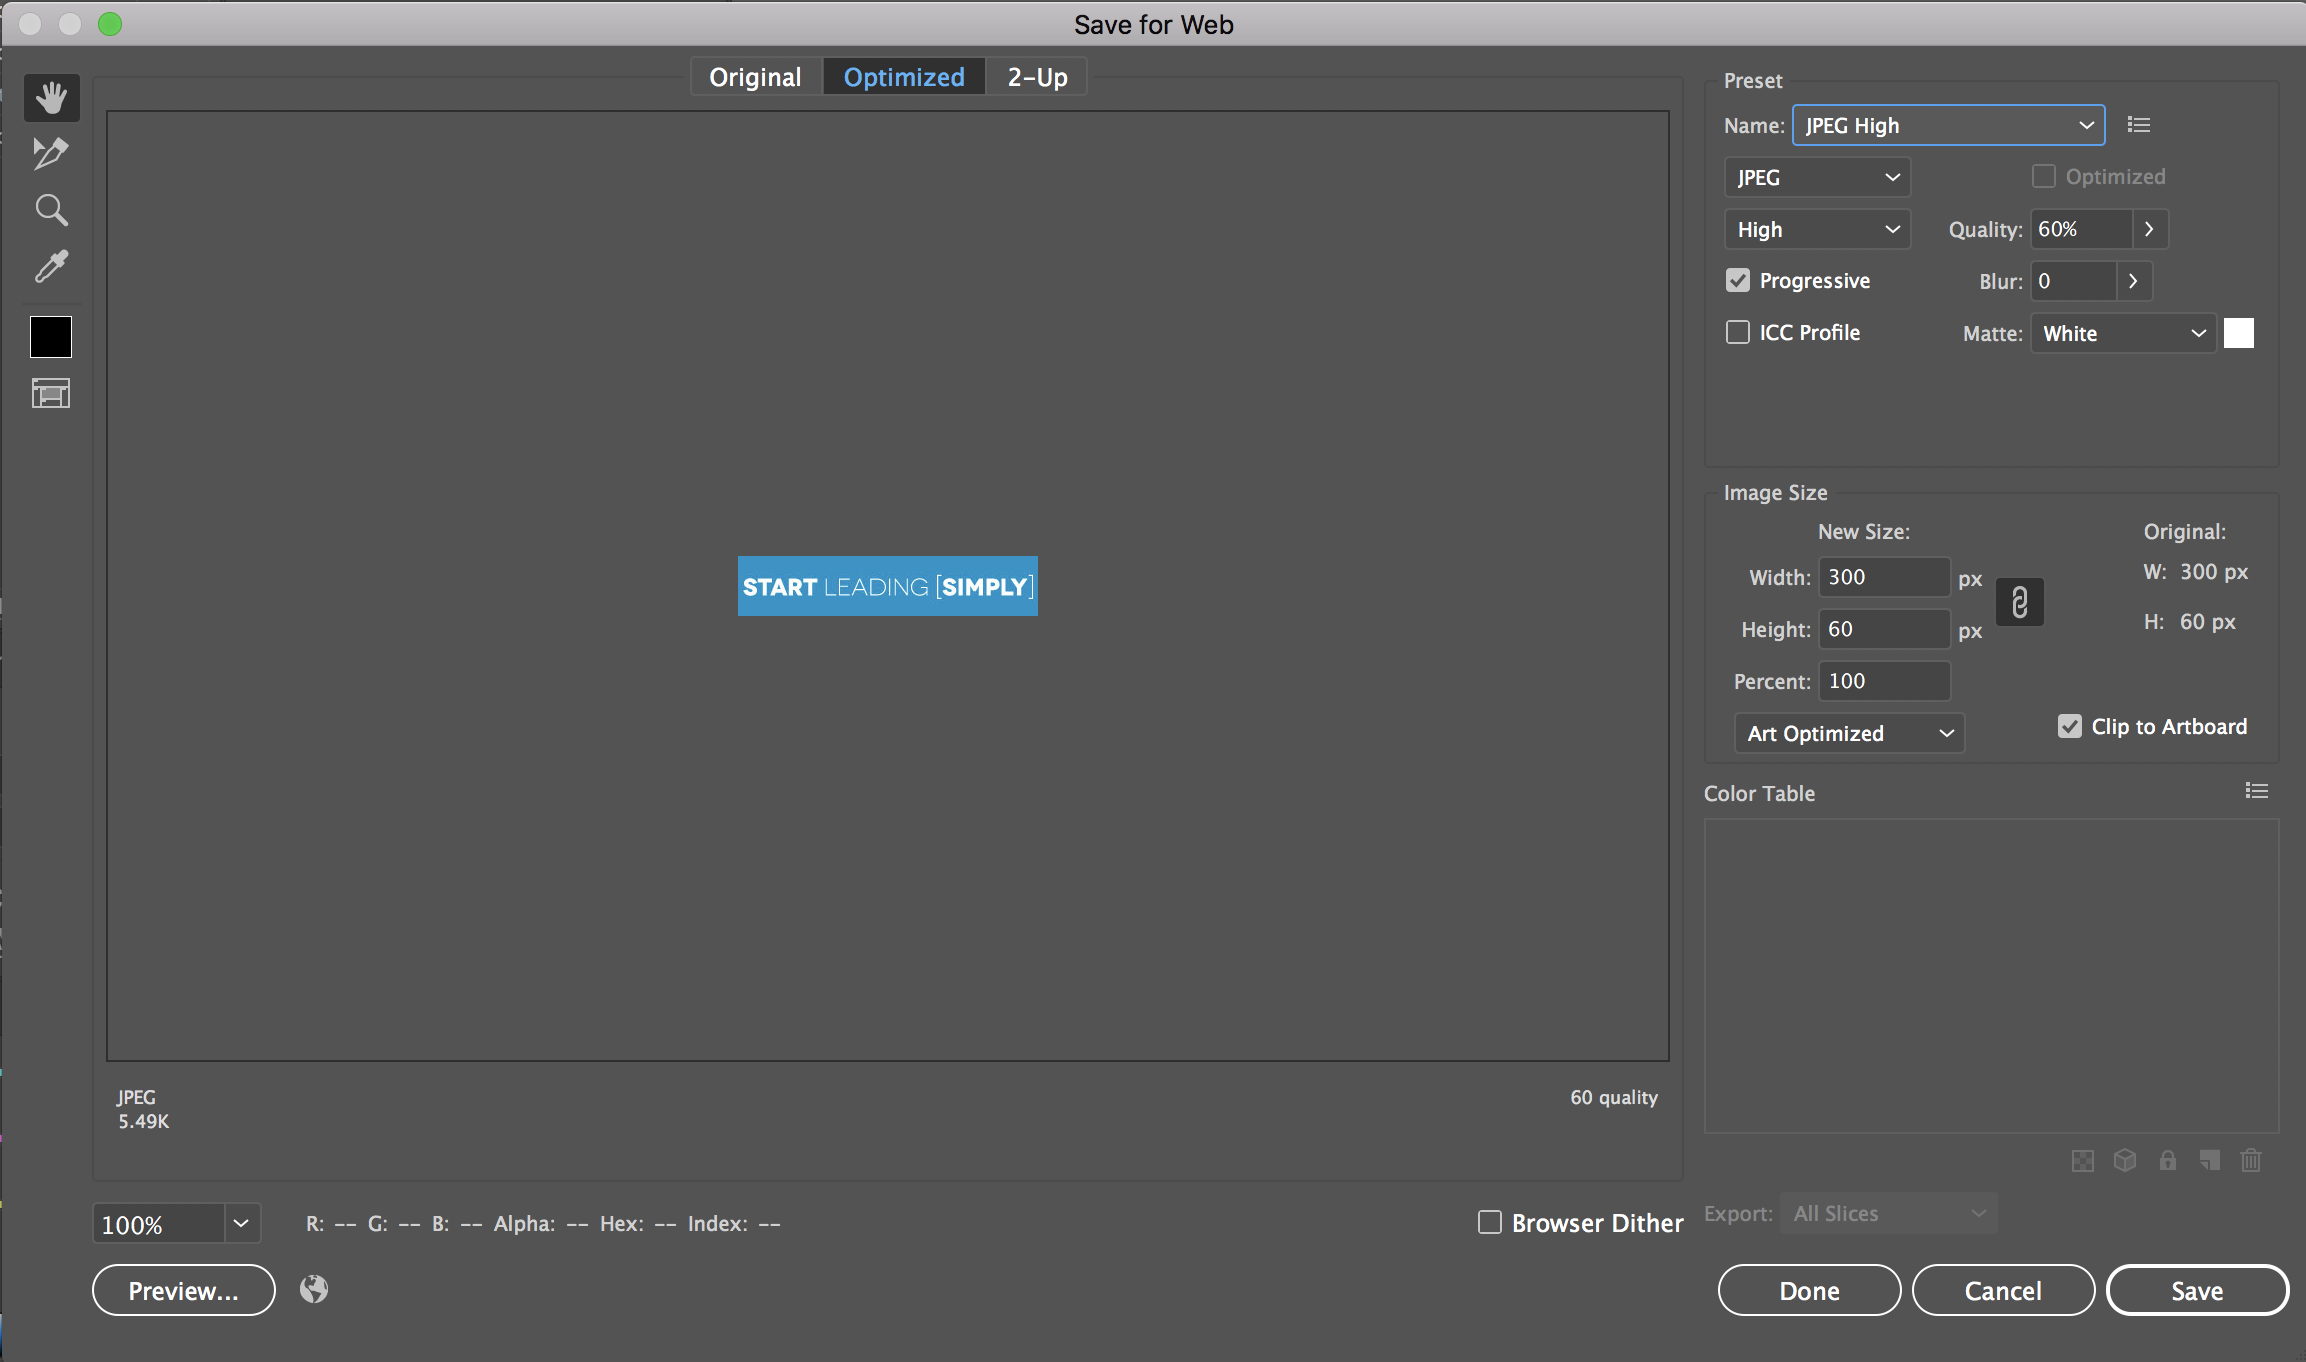2306x1362 pixels.
Task: Click the foreground color swatch
Action: click(49, 336)
